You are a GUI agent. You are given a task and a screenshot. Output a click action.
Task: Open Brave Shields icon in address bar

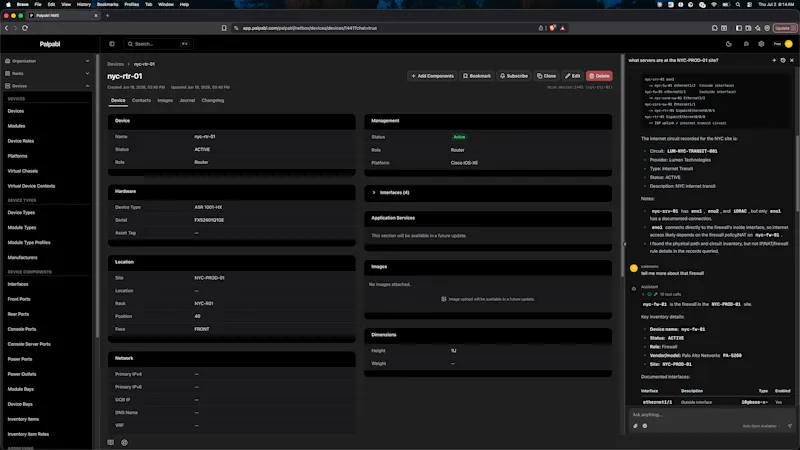[x=552, y=28]
